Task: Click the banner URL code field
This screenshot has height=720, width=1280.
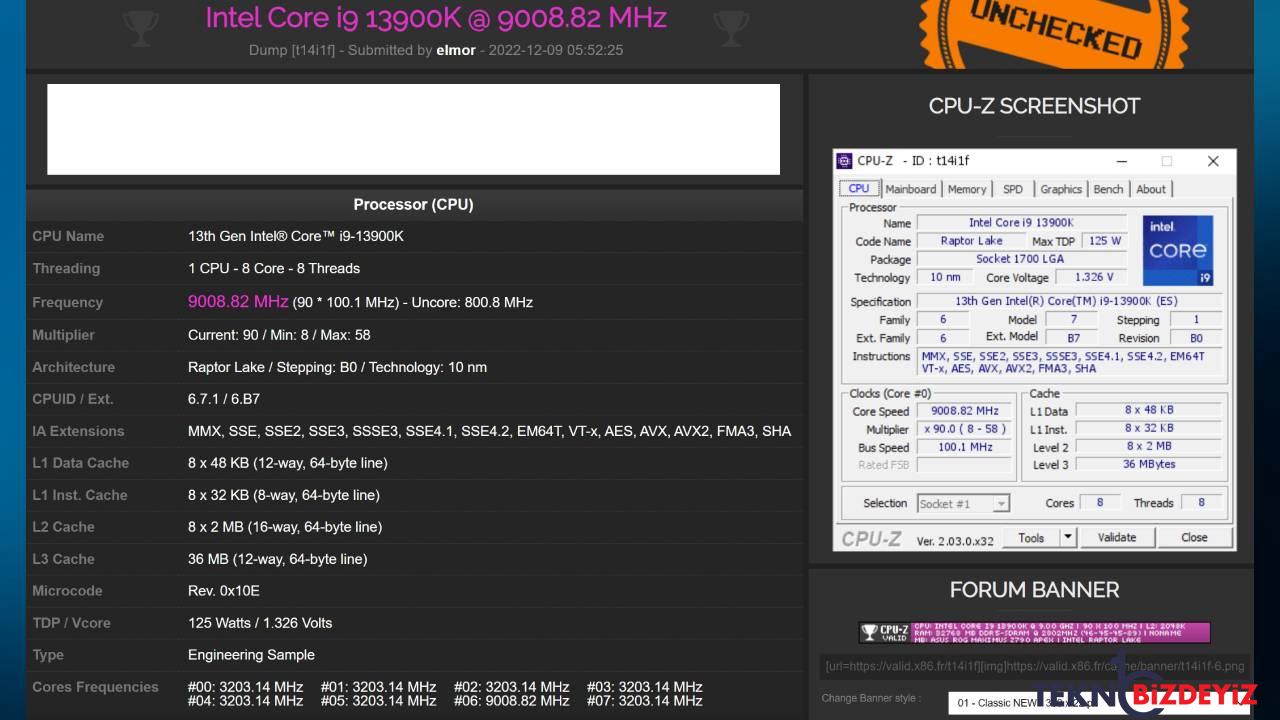Action: coord(1035,666)
